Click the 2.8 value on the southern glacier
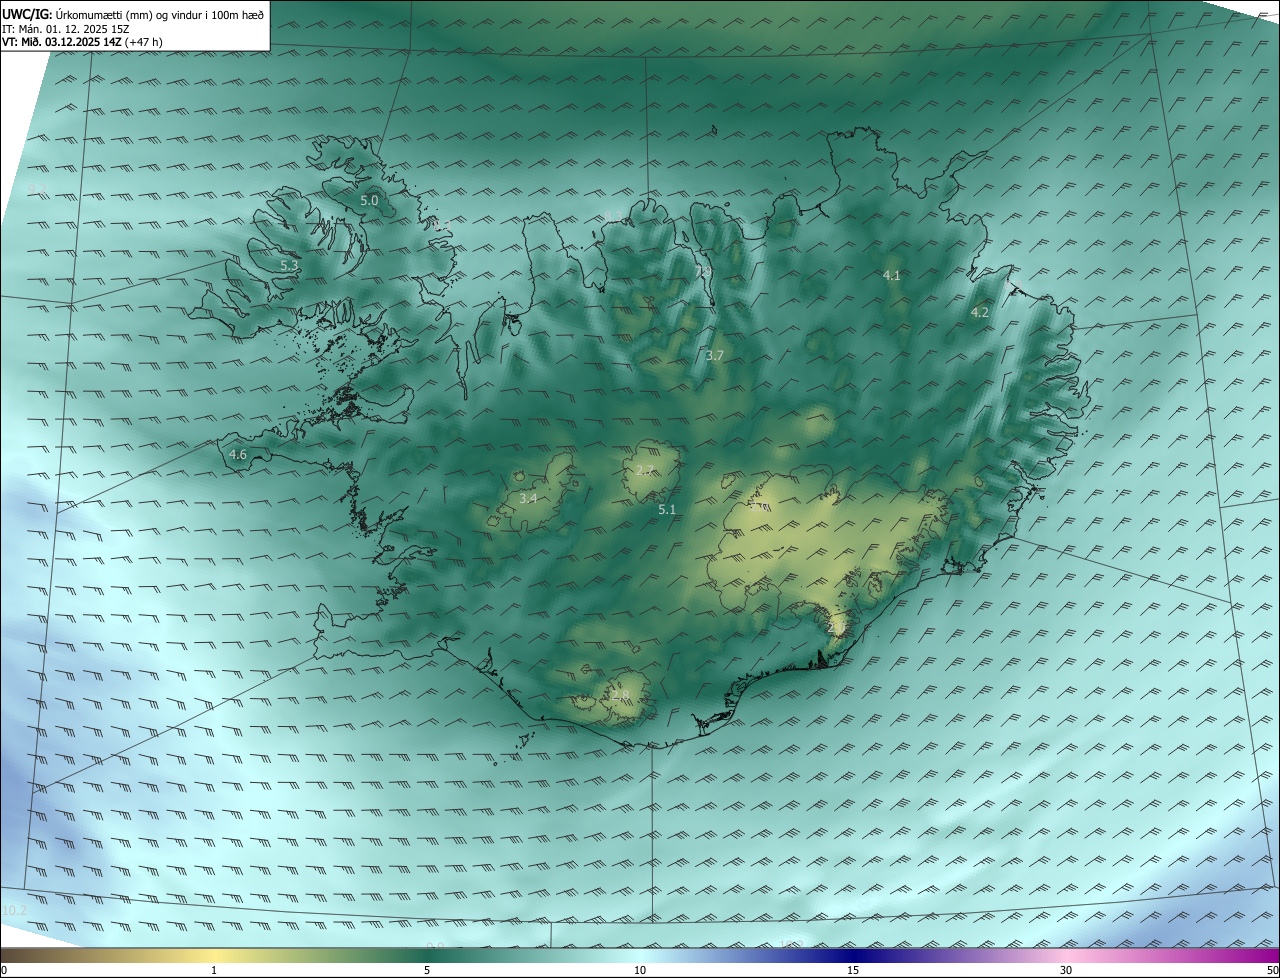Image resolution: width=1280 pixels, height=978 pixels. (621, 695)
